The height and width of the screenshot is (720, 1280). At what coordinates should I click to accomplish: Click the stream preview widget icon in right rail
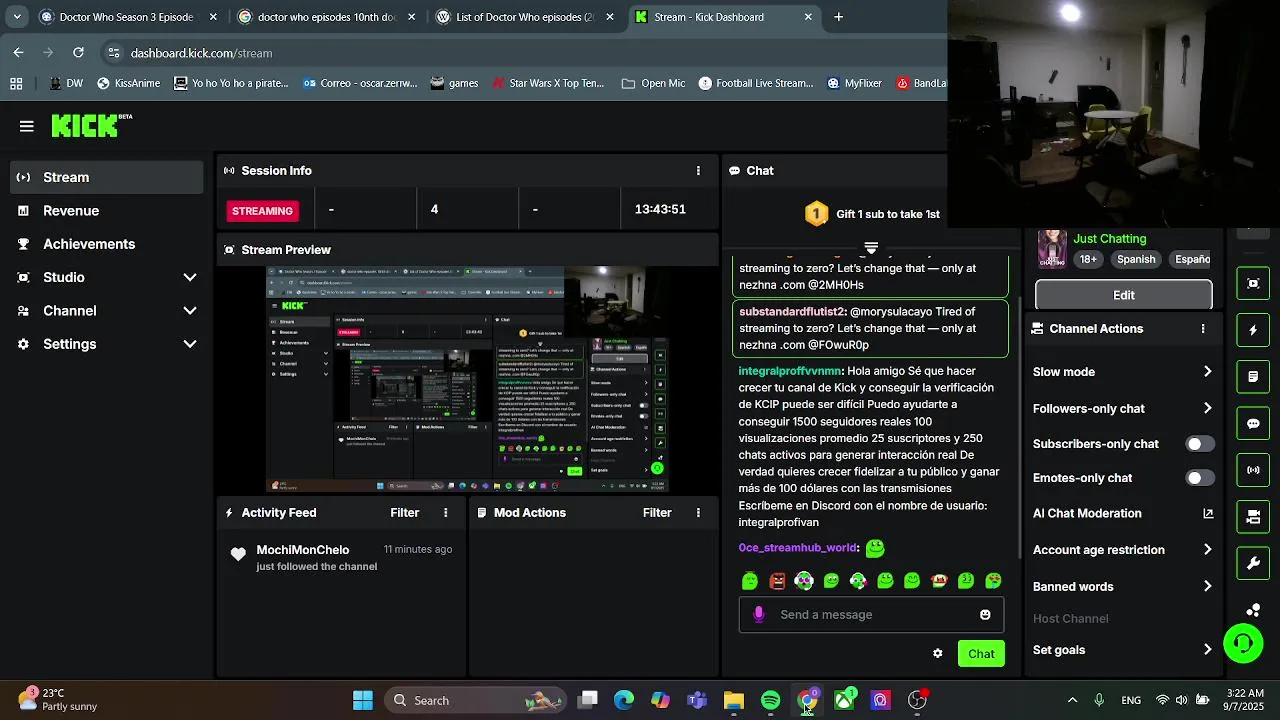(1253, 283)
